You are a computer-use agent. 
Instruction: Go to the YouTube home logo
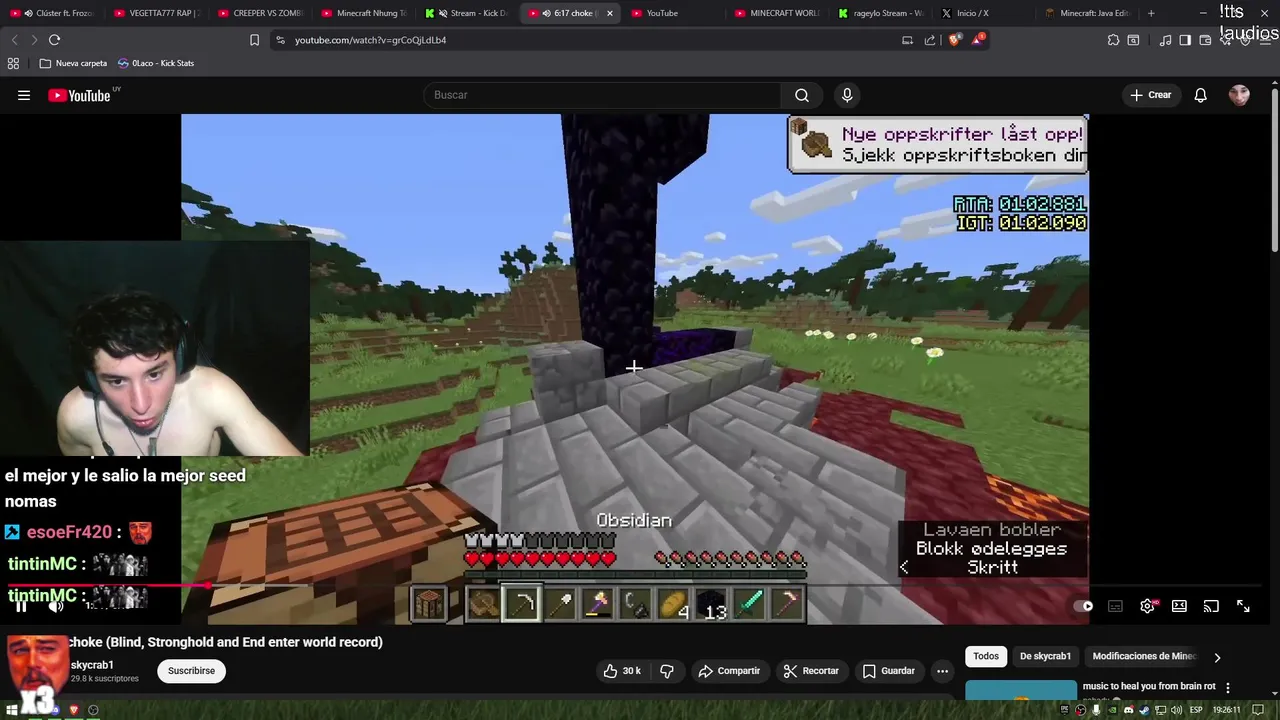coord(80,95)
